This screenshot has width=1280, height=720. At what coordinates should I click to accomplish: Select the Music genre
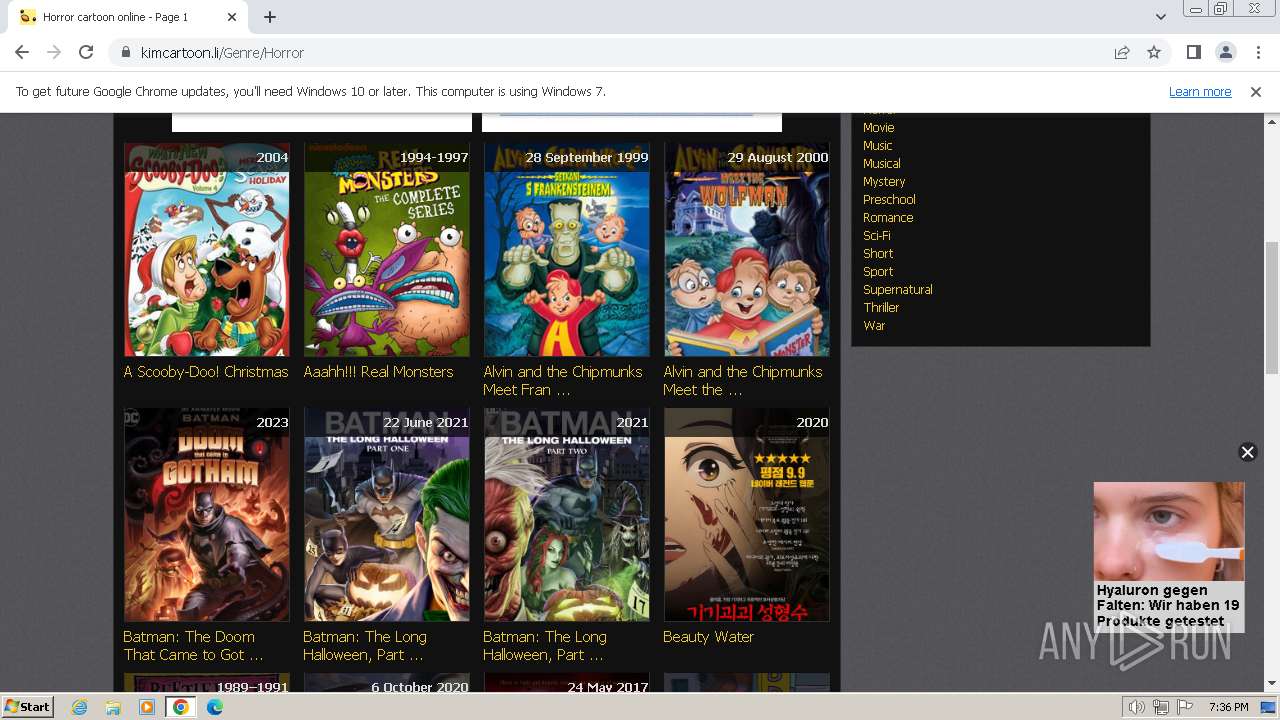[x=877, y=145]
